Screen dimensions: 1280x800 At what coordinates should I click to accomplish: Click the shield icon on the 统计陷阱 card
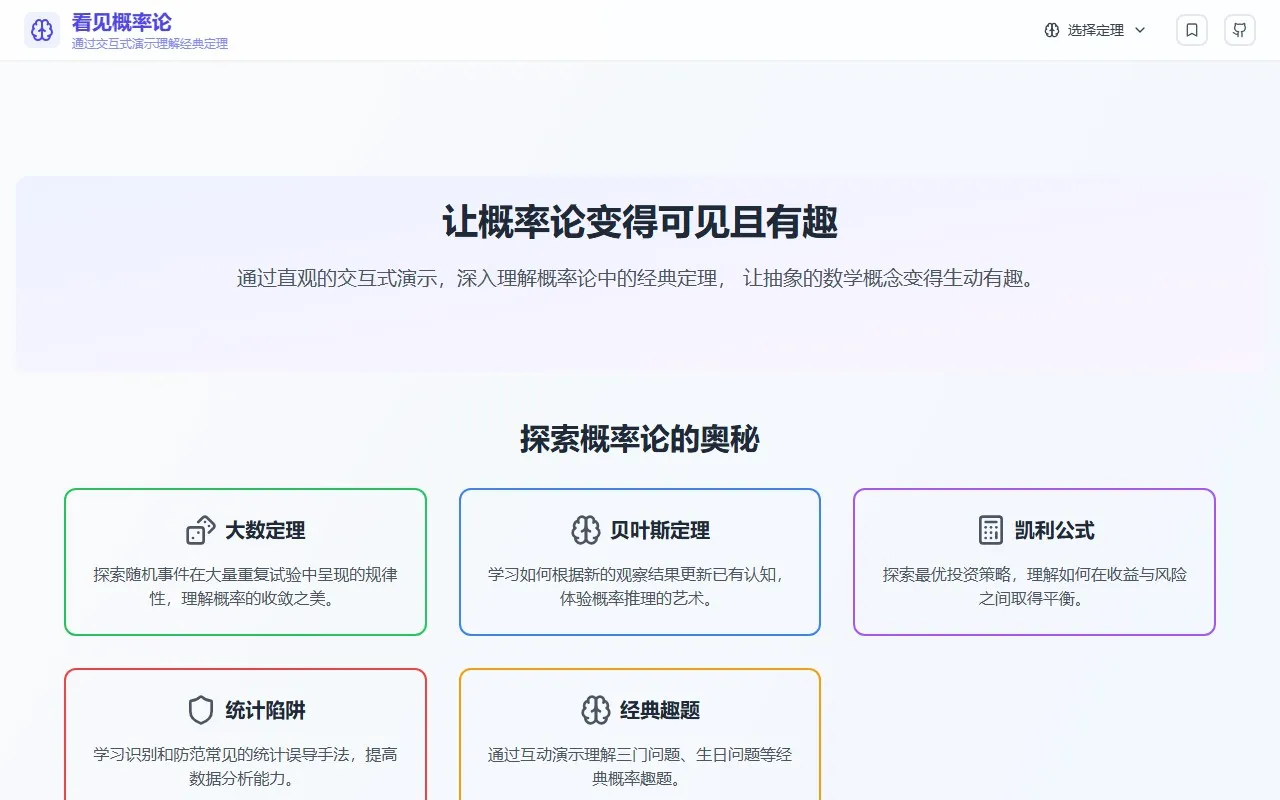tap(201, 710)
